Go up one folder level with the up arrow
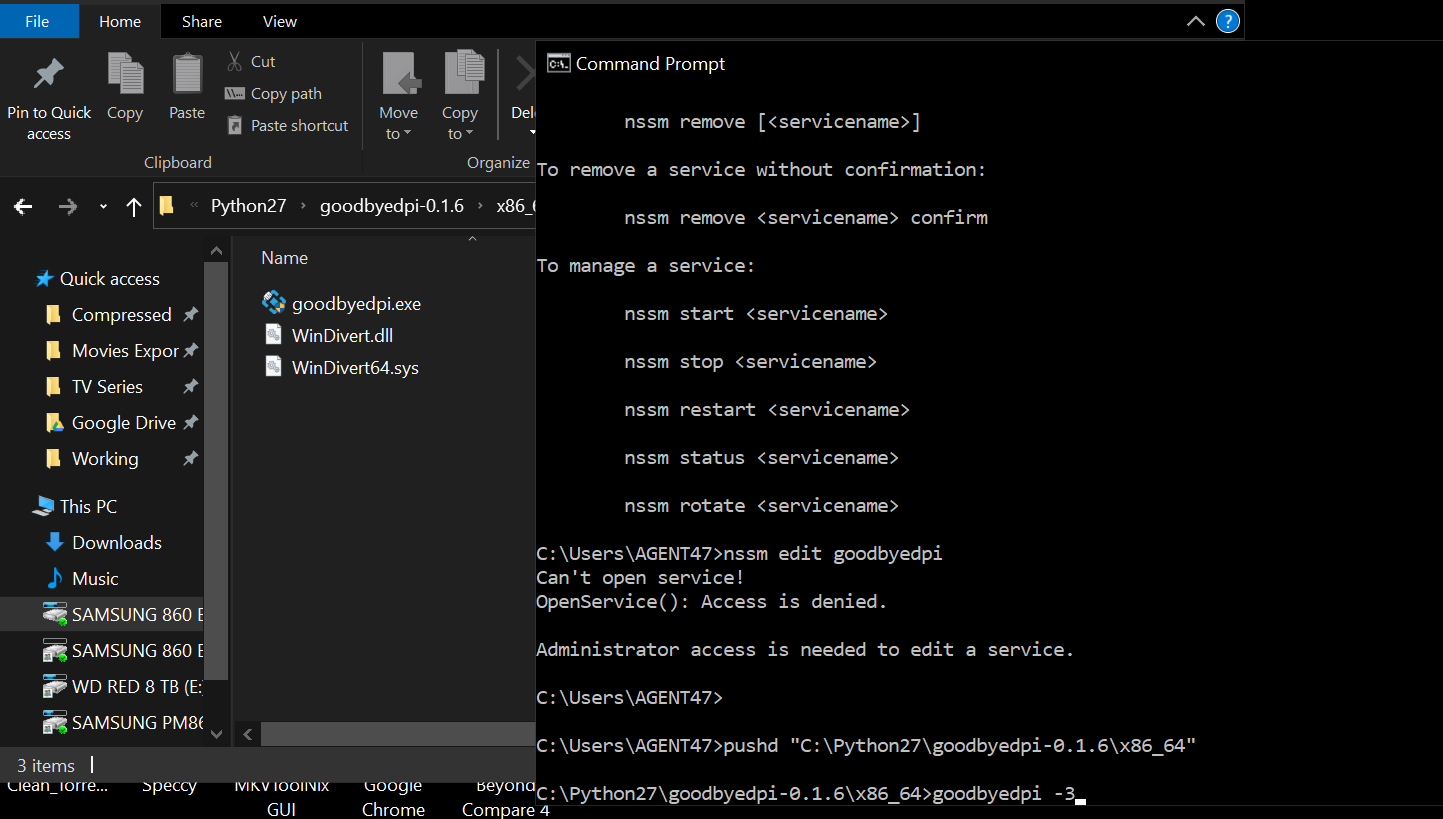The image size is (1443, 819). point(134,206)
